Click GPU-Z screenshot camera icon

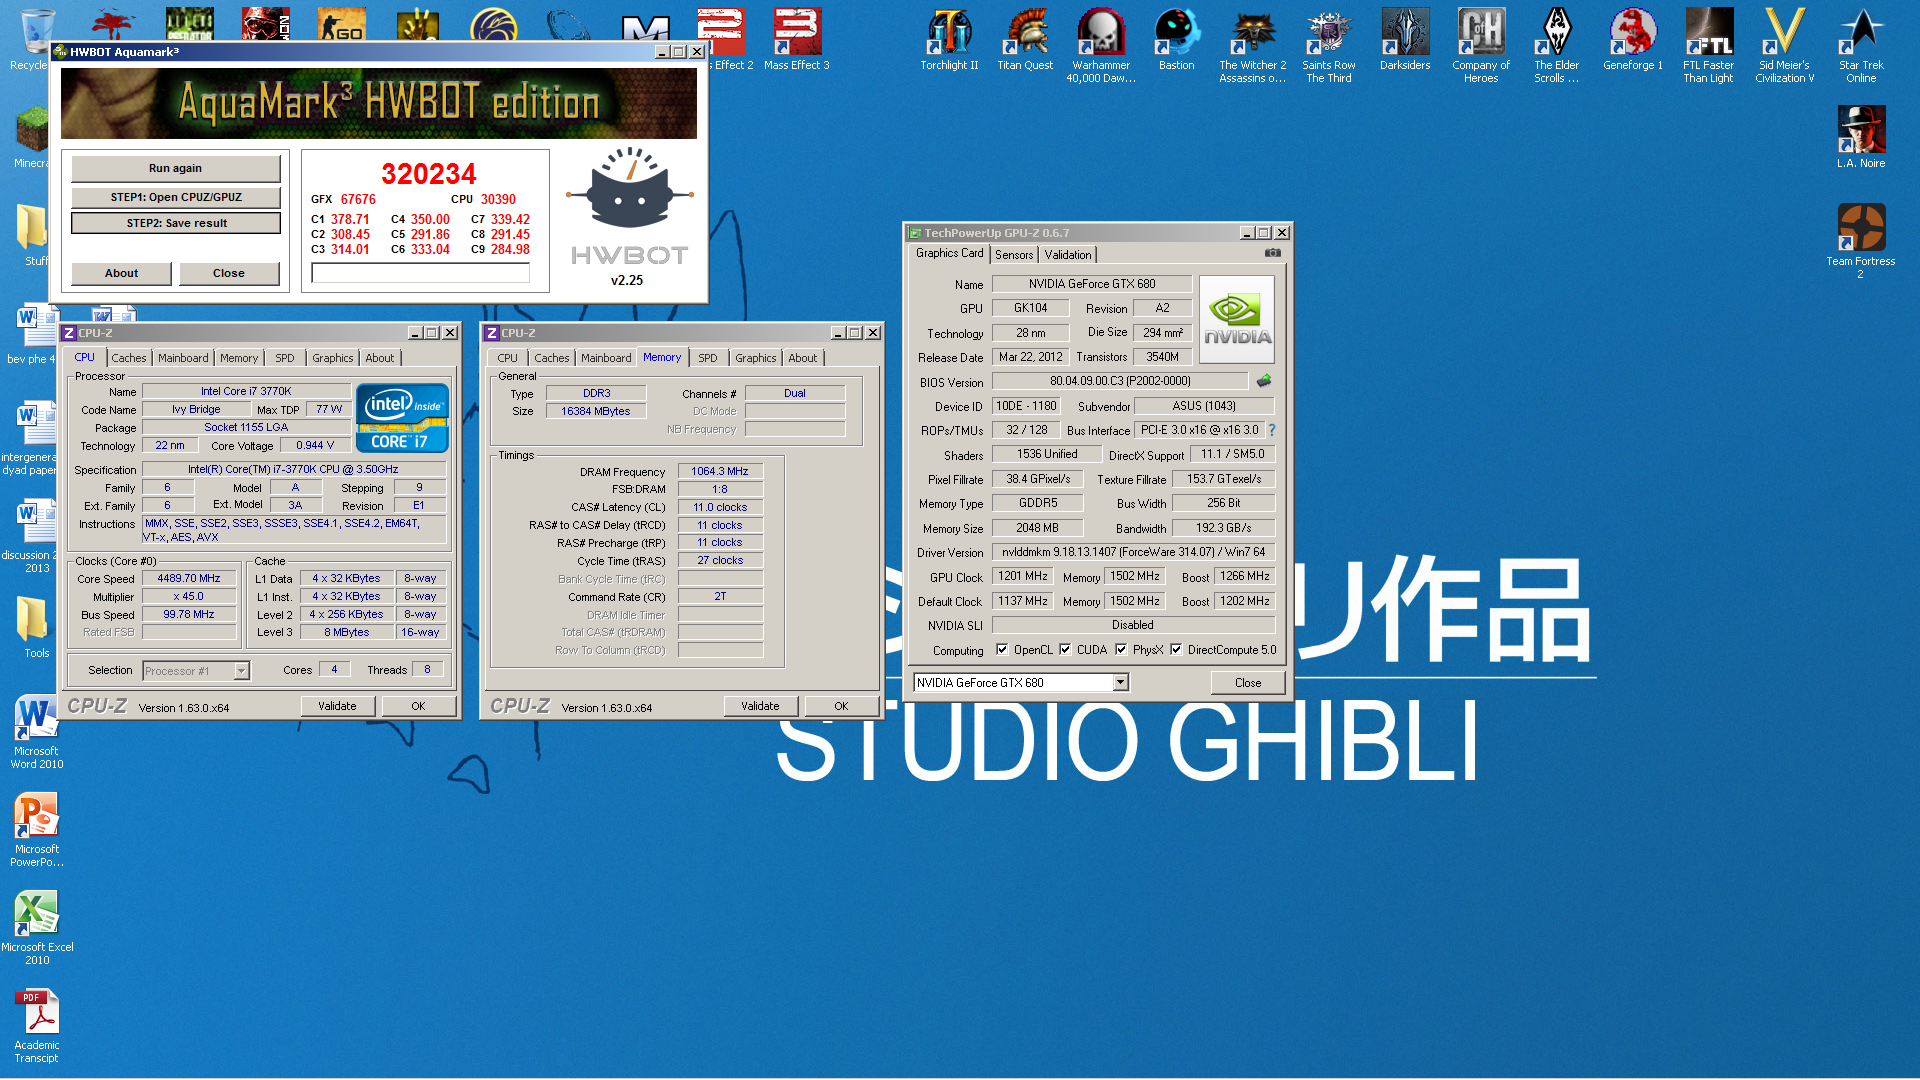click(1272, 253)
